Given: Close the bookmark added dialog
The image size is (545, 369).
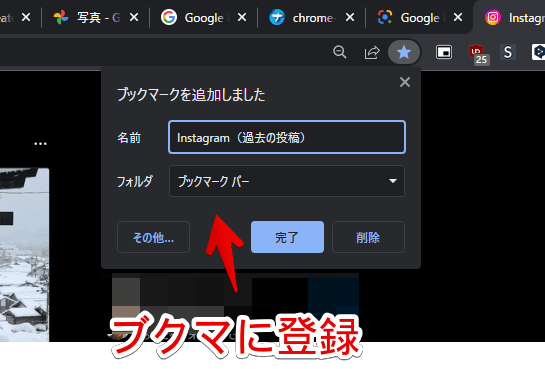Looking at the screenshot, I should click(405, 82).
